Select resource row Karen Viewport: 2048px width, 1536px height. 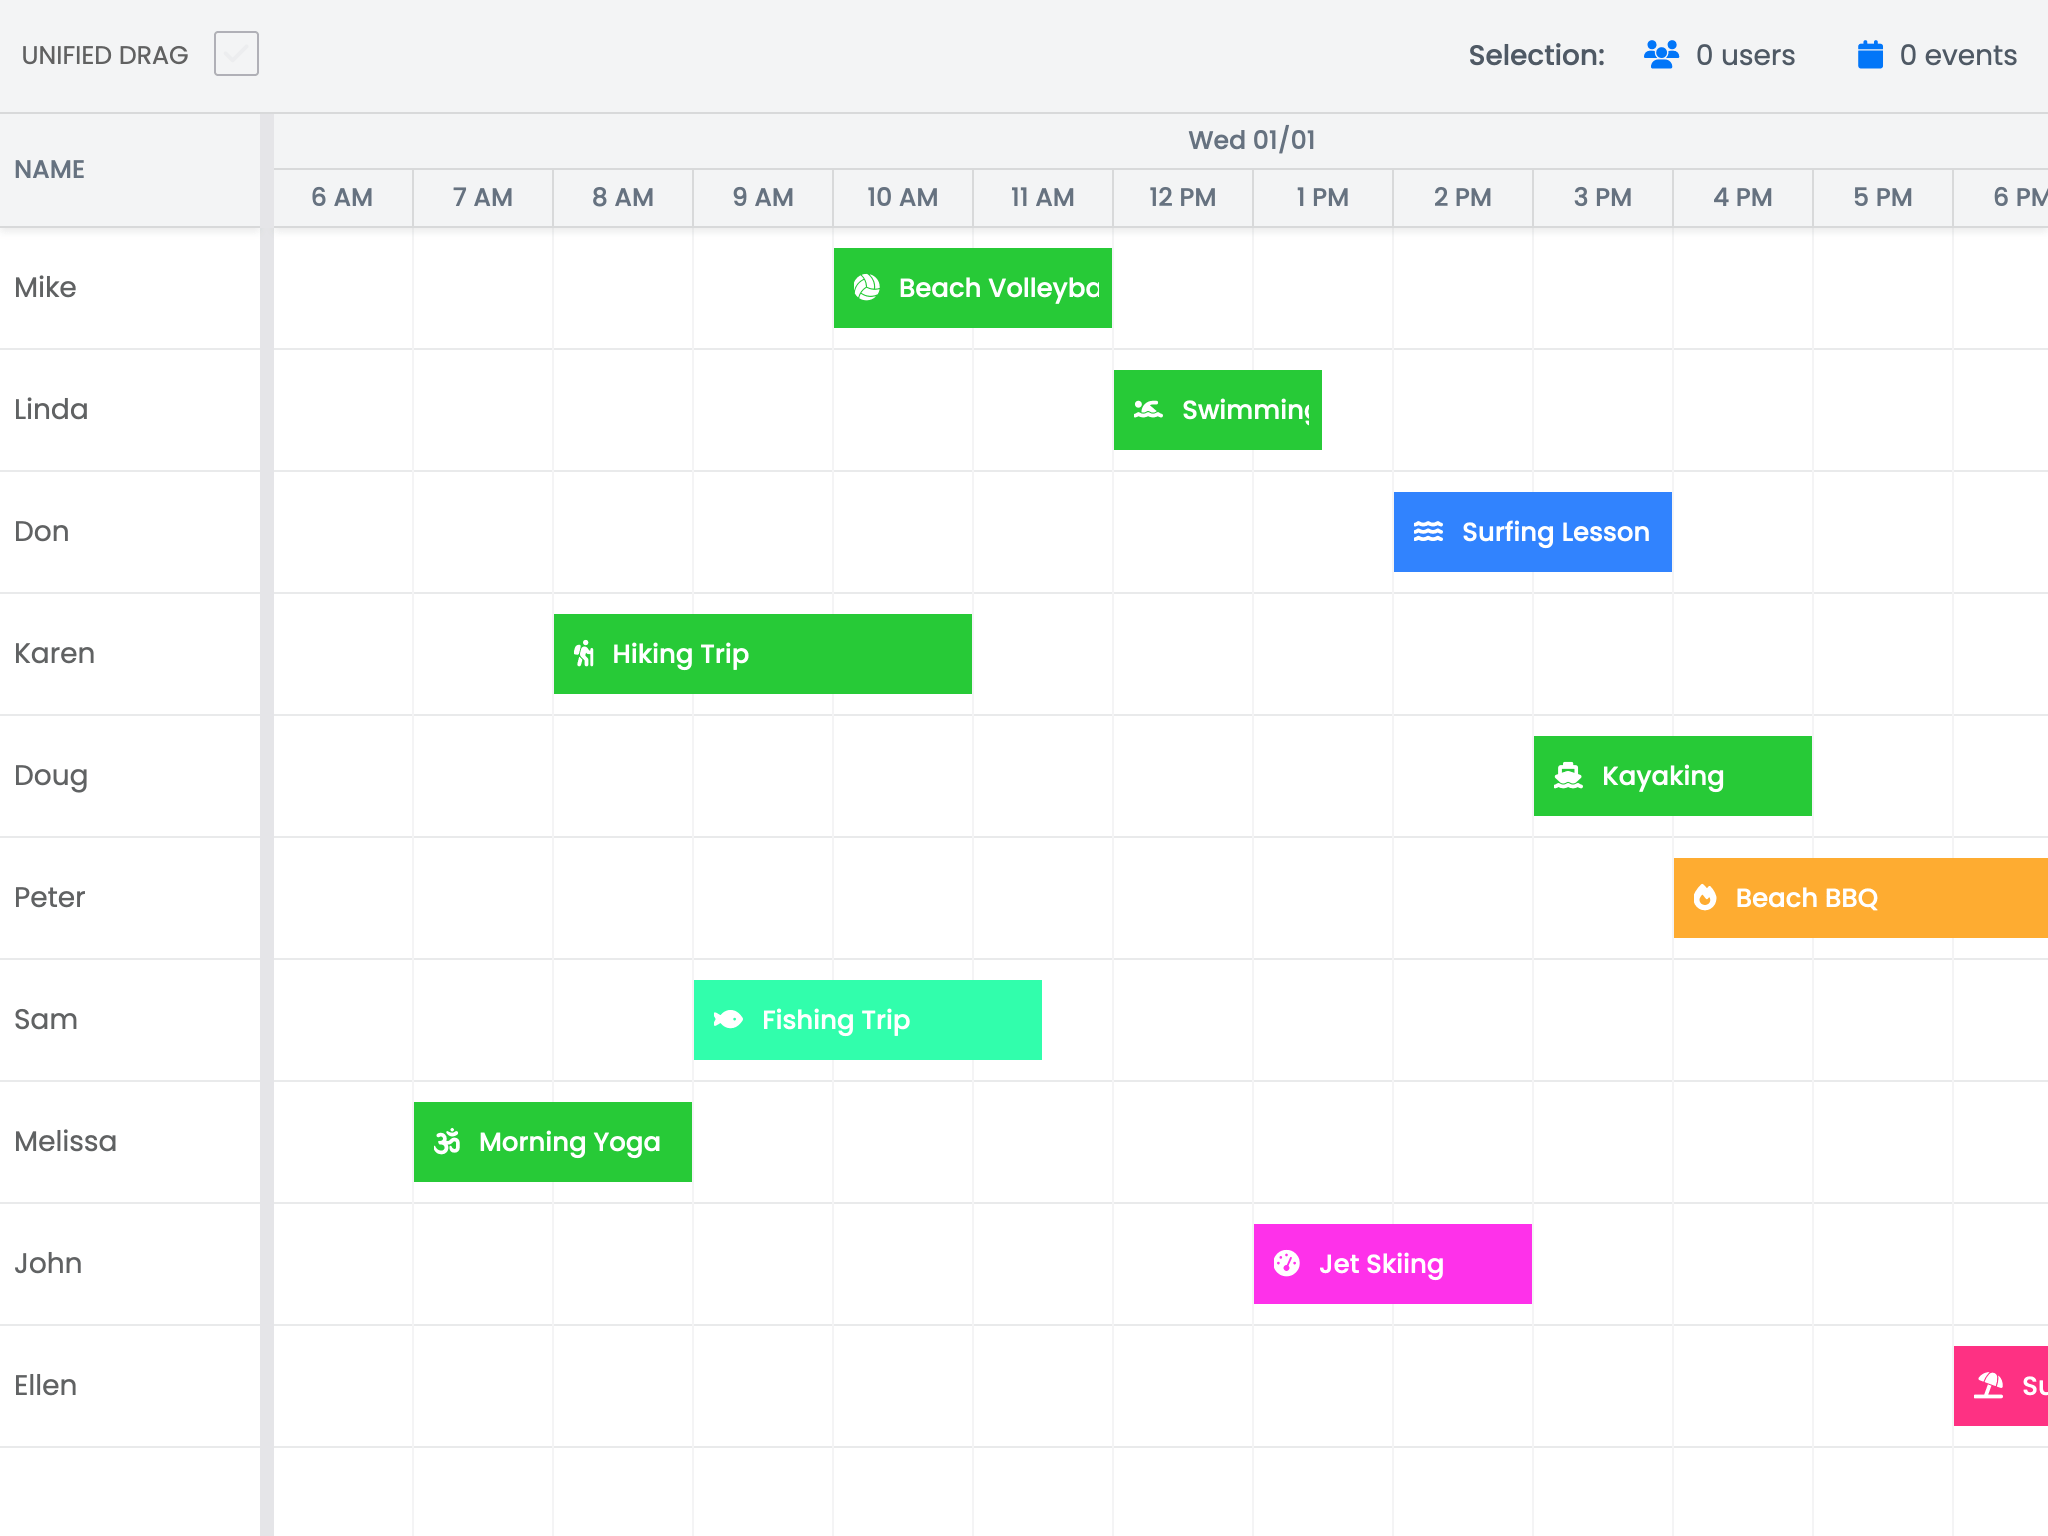(130, 654)
